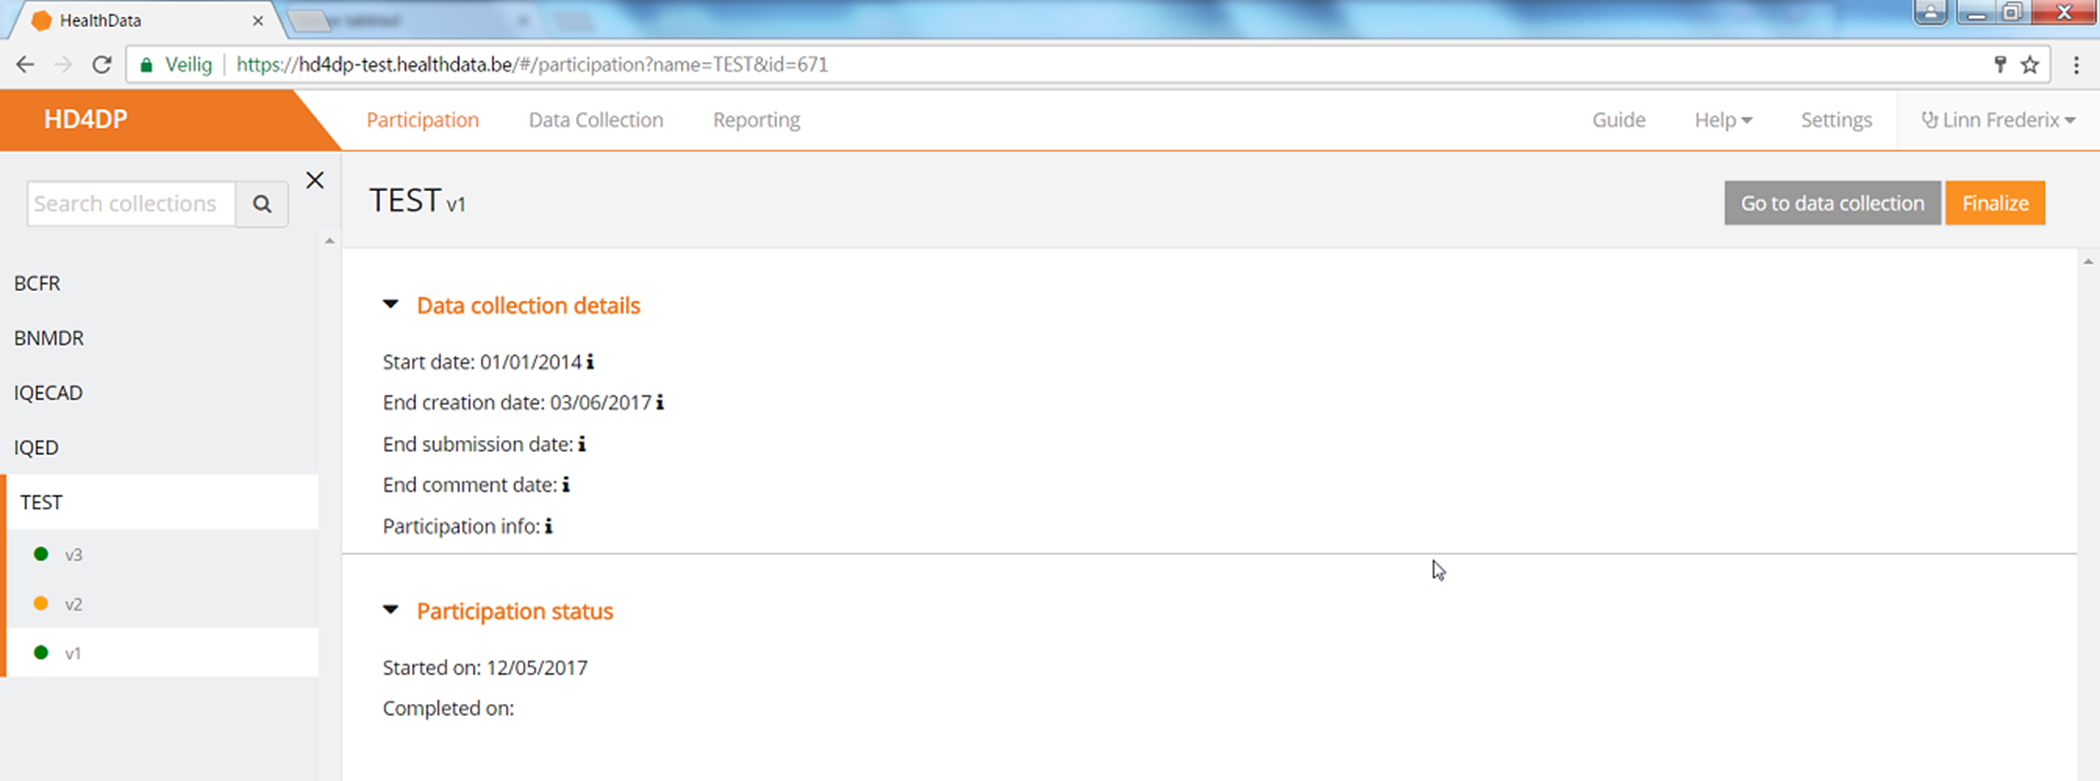This screenshot has height=781, width=2100.
Task: Show info icon for End comment date
Action: tap(566, 485)
